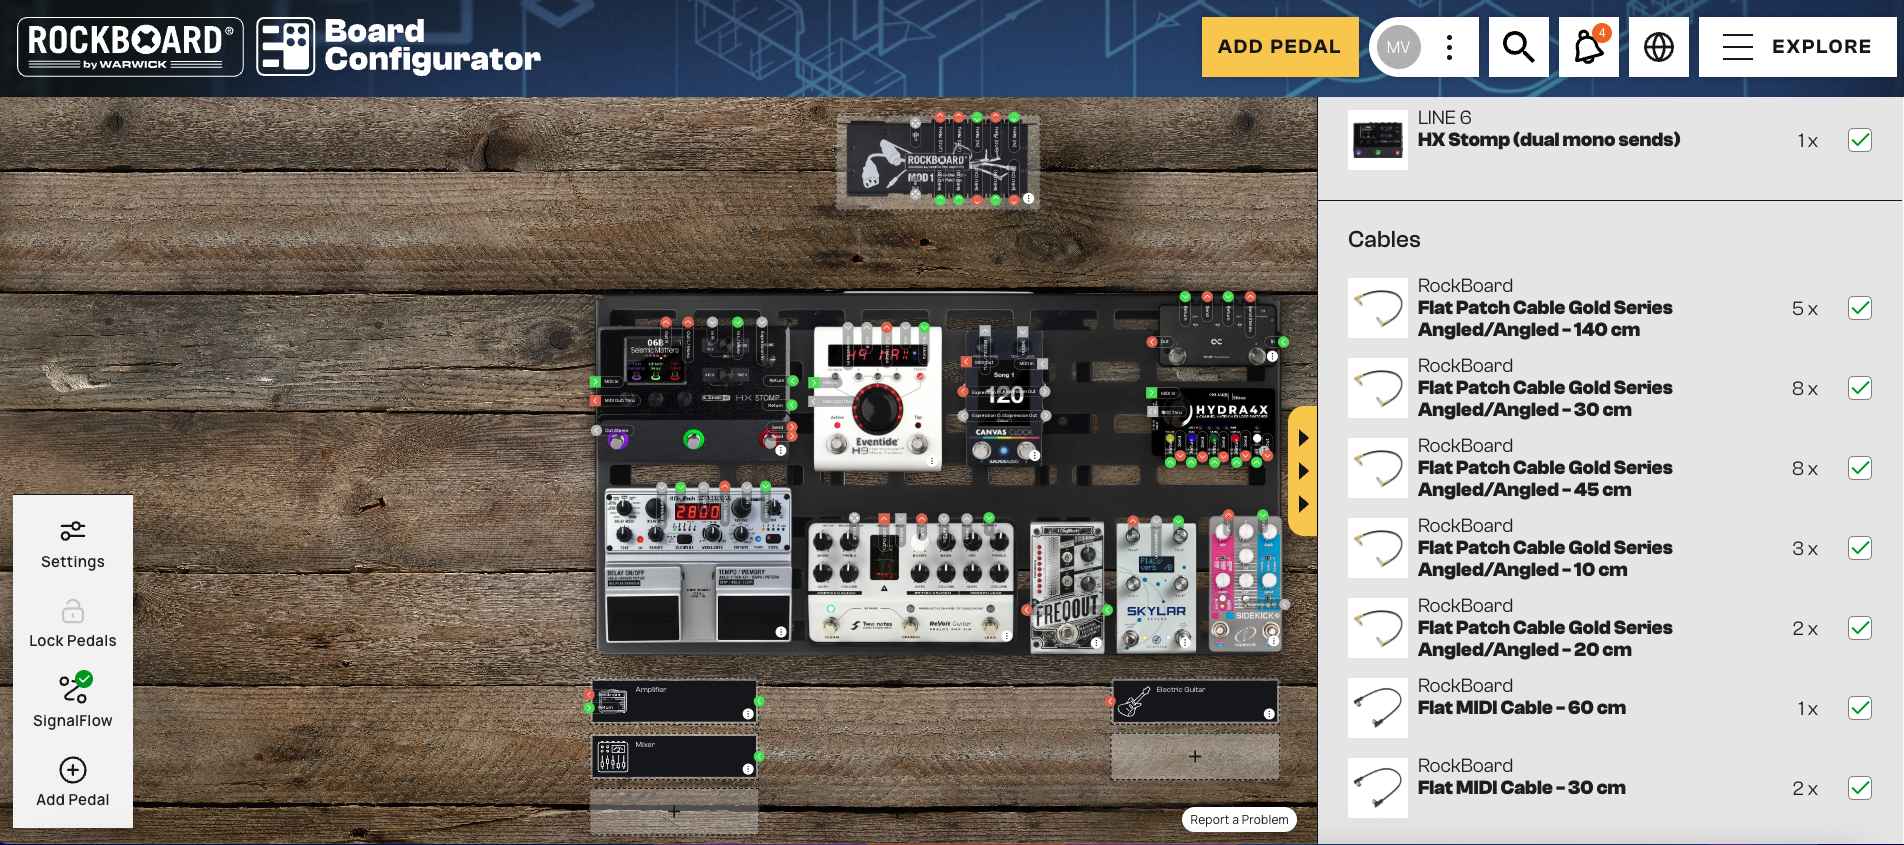This screenshot has height=845, width=1904.
Task: Toggle the SignalFlow icon
Action: 74,688
